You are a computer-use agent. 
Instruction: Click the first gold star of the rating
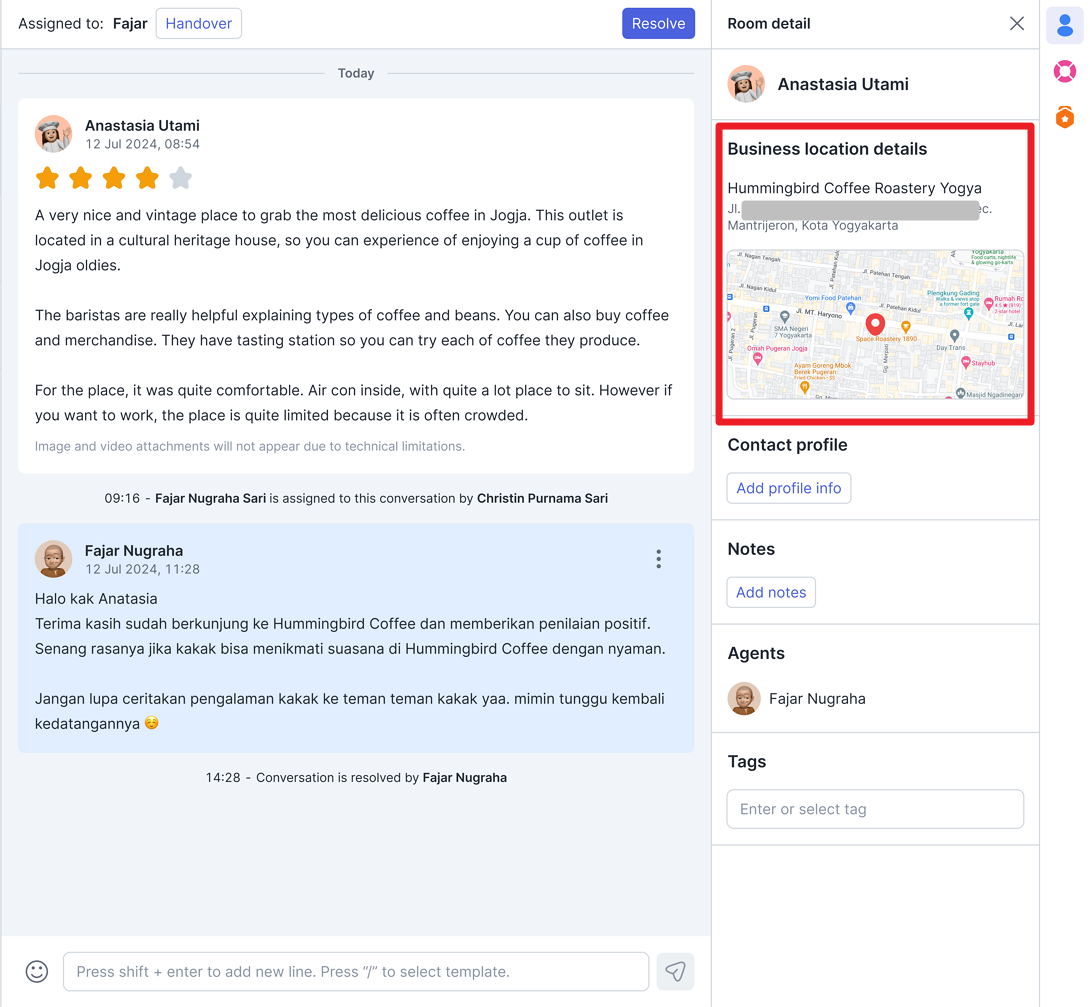click(x=47, y=178)
